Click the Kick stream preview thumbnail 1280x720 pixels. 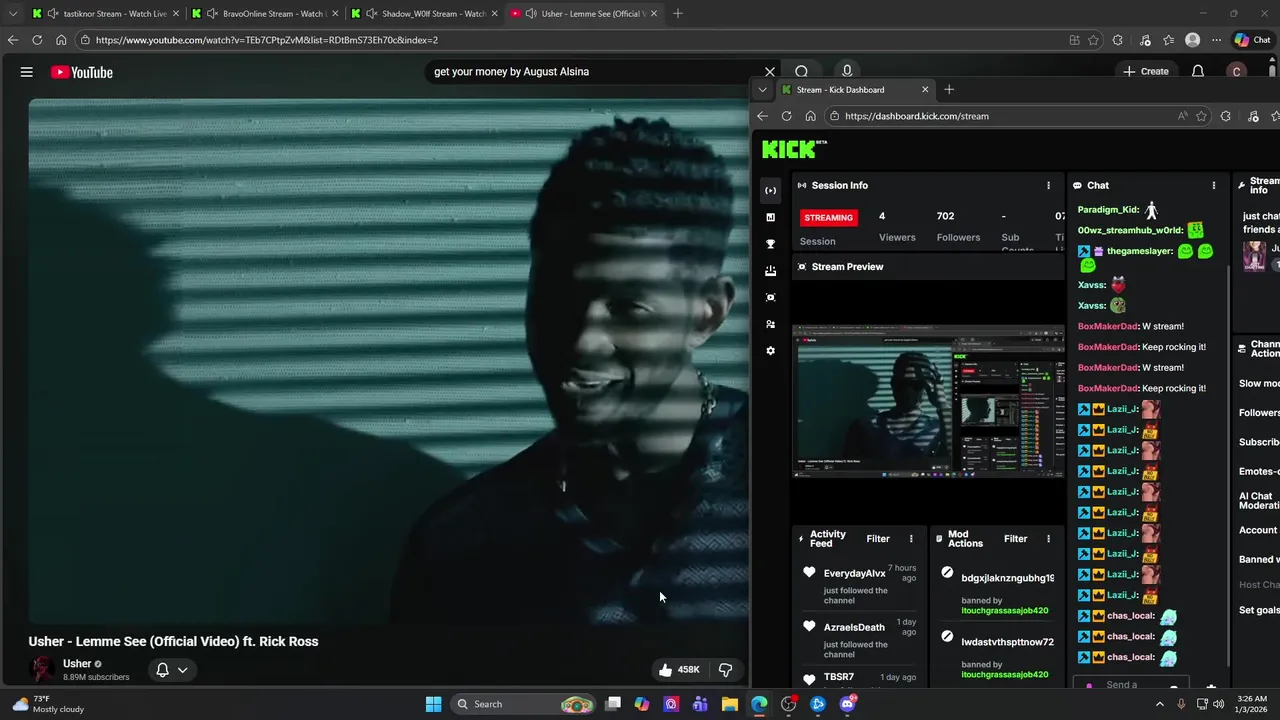point(929,401)
